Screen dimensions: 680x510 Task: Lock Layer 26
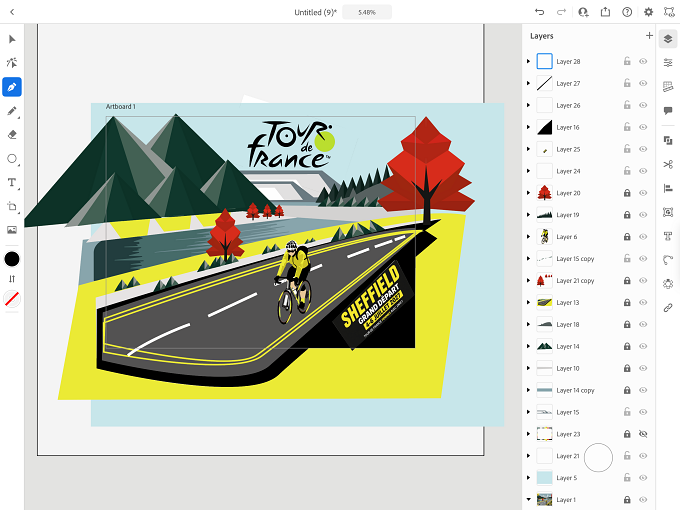(627, 105)
